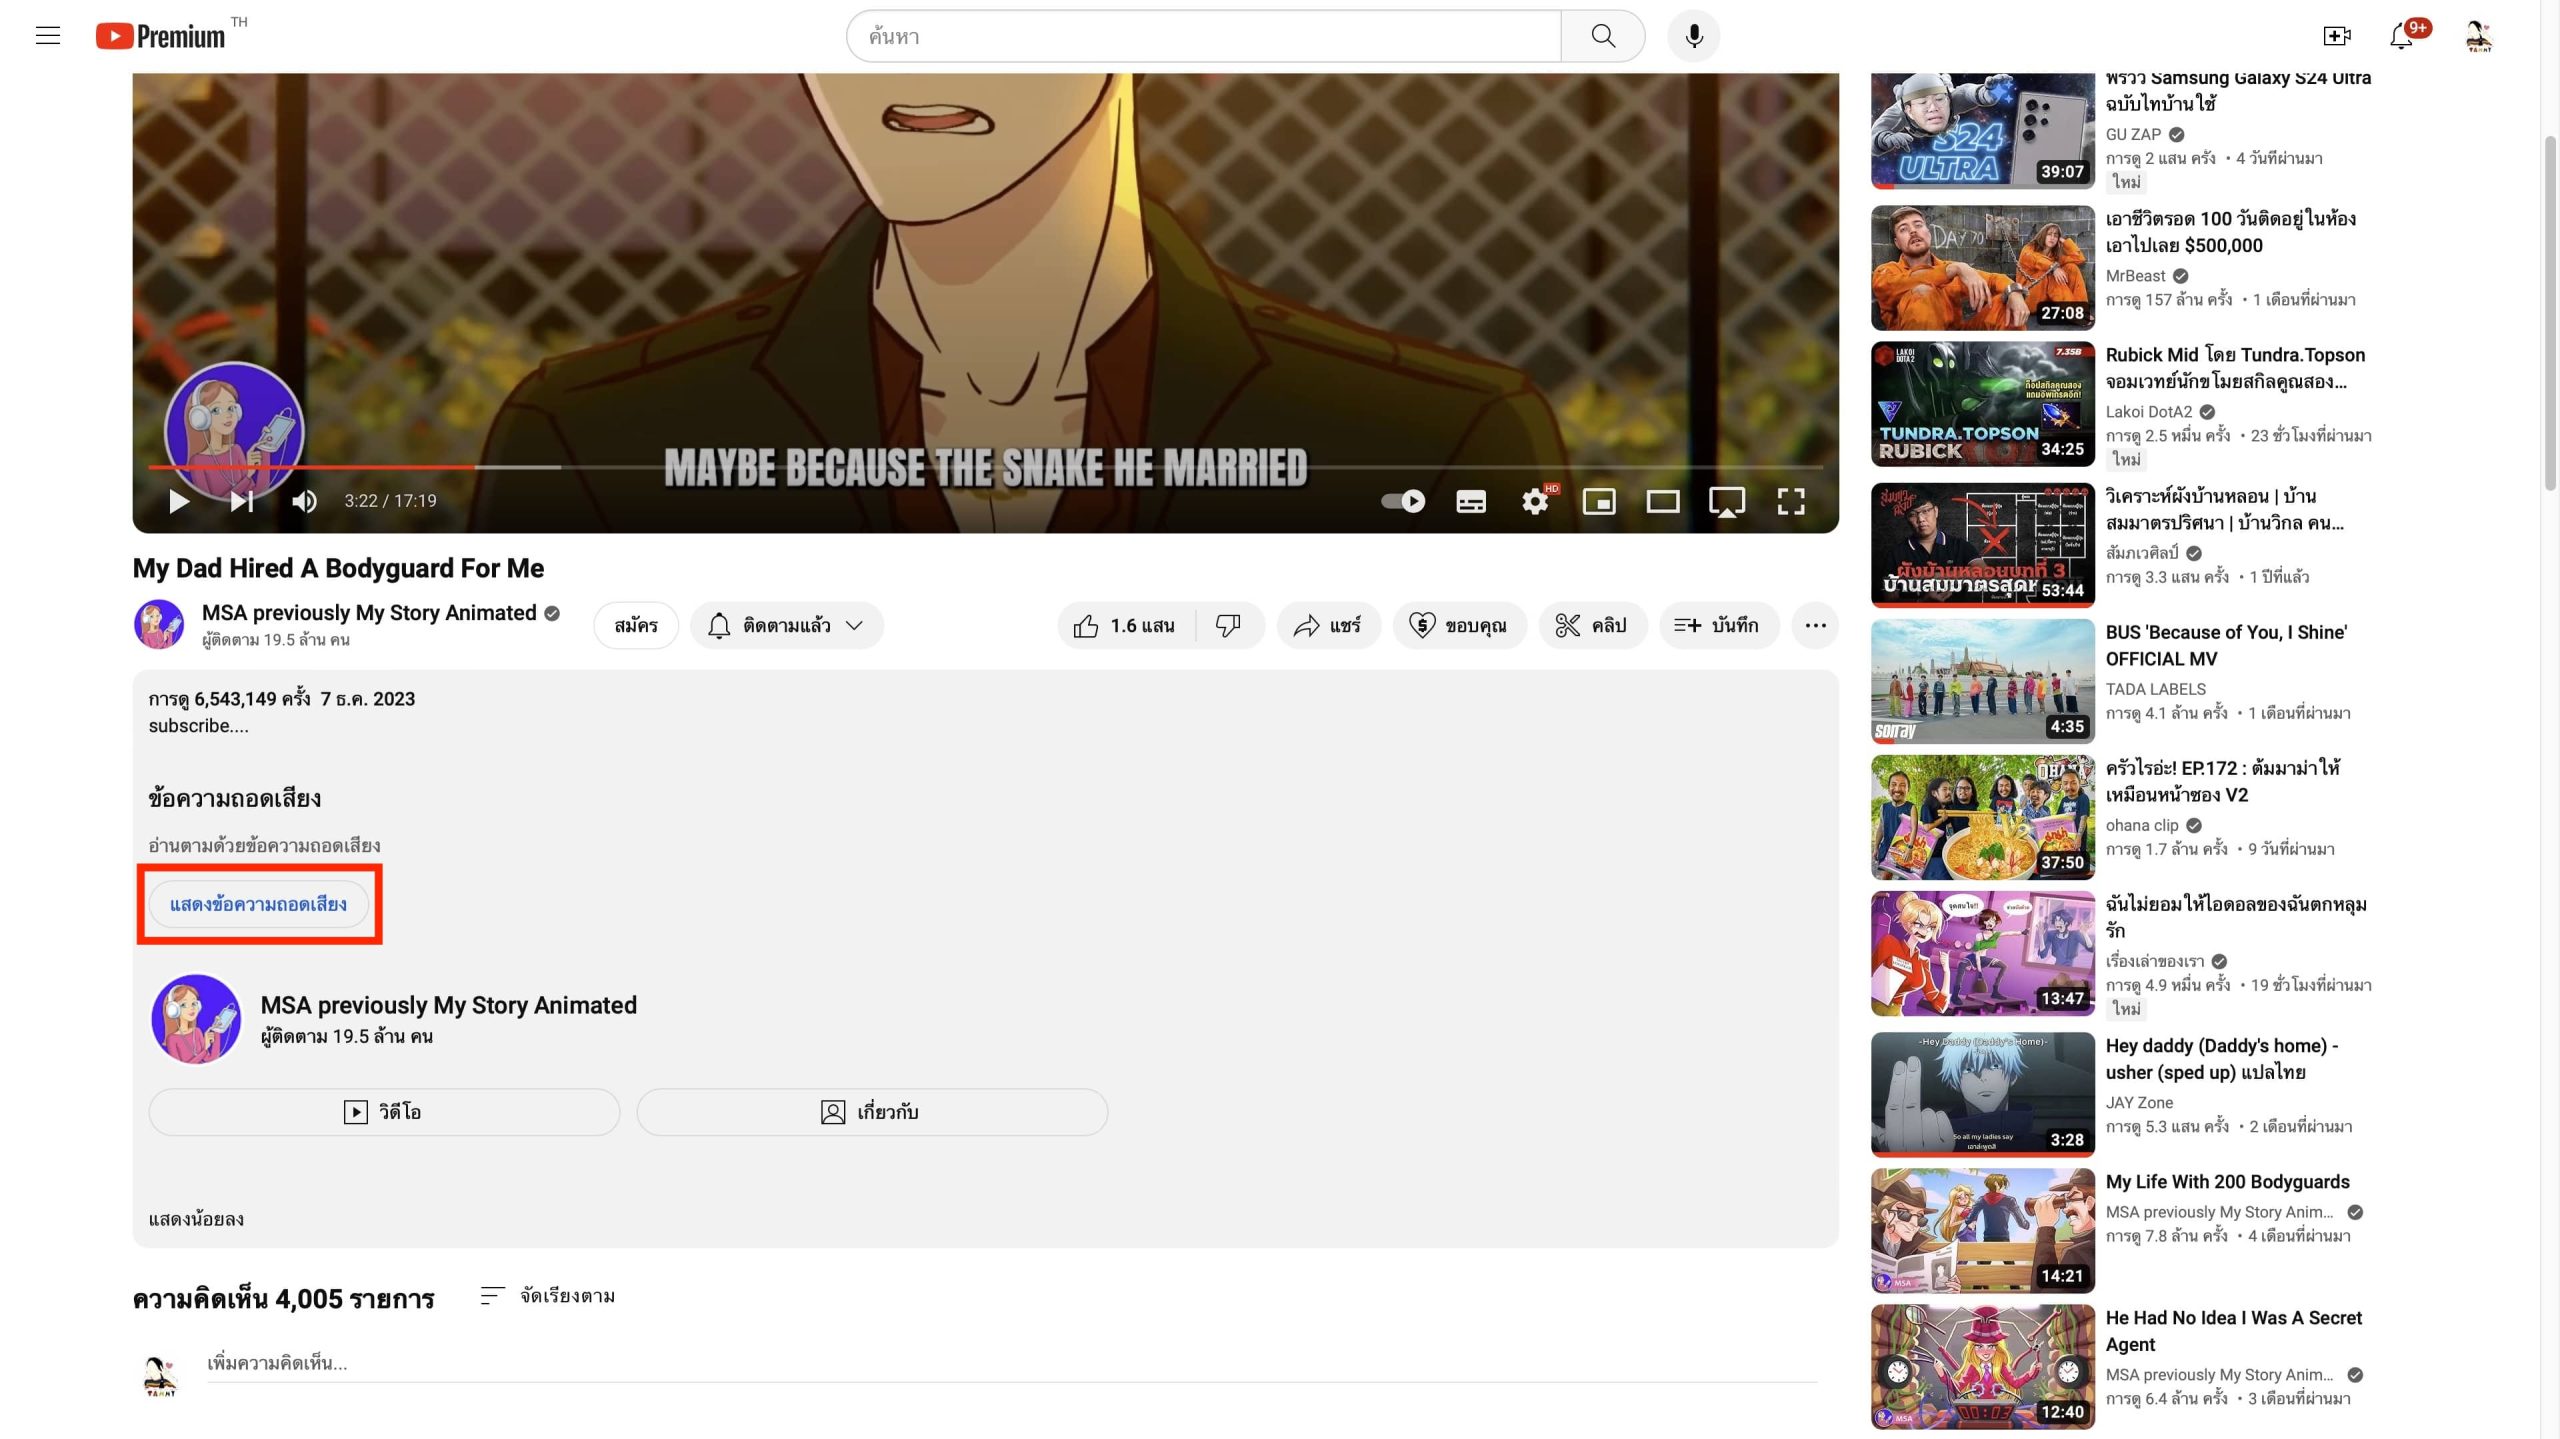Image resolution: width=2560 pixels, height=1439 pixels.
Task: Expand the subscribed notification dropdown
Action: (787, 626)
